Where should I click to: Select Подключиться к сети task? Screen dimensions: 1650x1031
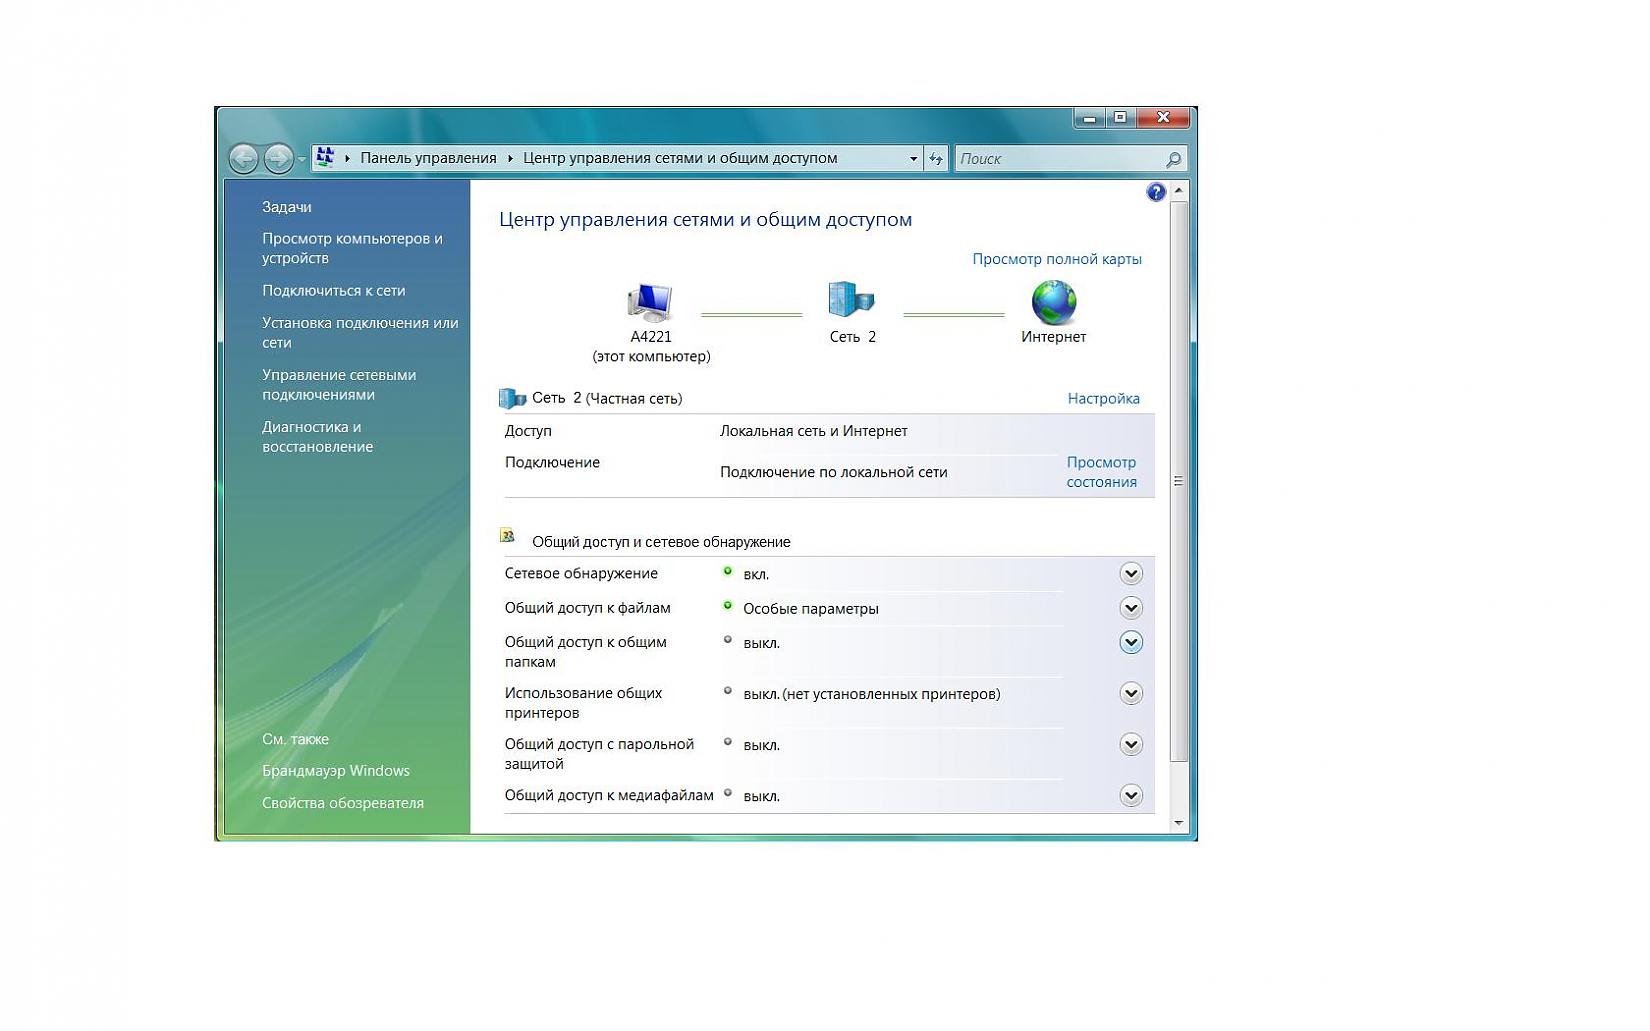(333, 291)
